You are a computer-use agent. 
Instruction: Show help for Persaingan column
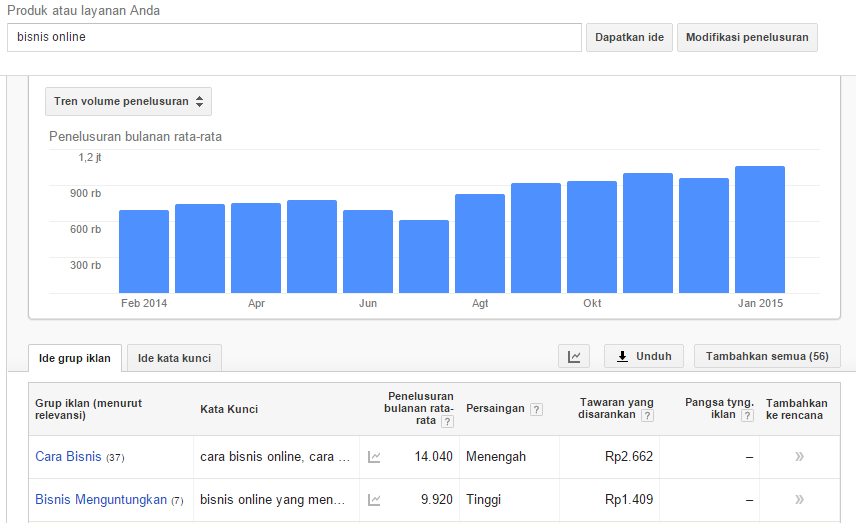[x=536, y=409]
